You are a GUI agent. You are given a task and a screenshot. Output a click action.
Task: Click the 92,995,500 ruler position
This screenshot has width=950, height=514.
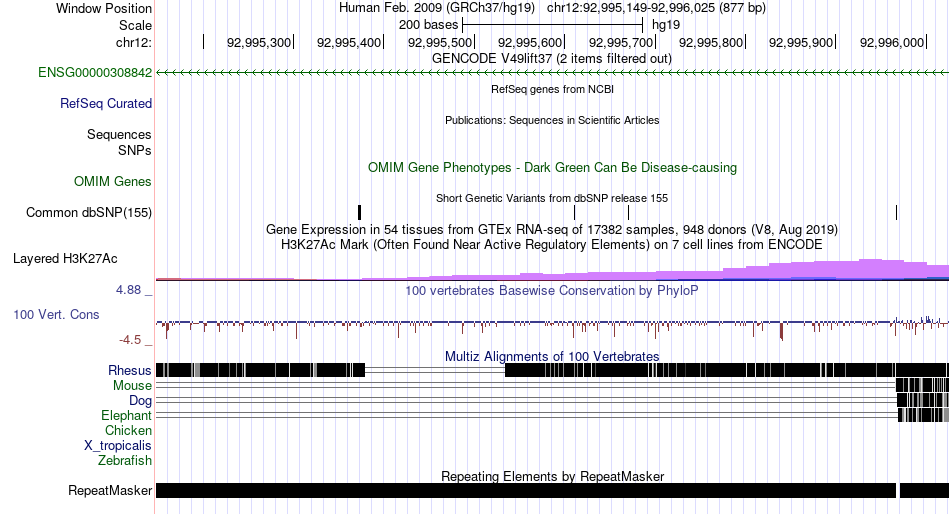[x=440, y=42]
